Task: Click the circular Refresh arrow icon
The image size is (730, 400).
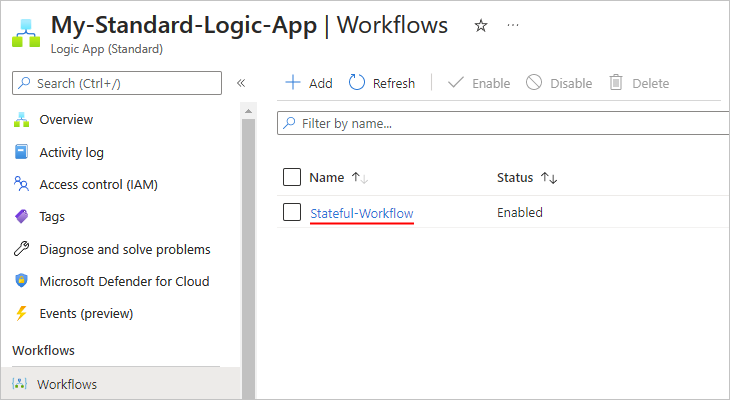Action: click(x=357, y=82)
